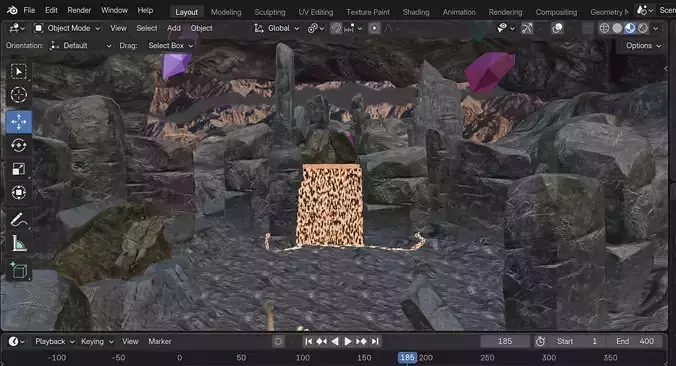Open the viewport Add menu
The width and height of the screenshot is (676, 366).
click(x=174, y=28)
